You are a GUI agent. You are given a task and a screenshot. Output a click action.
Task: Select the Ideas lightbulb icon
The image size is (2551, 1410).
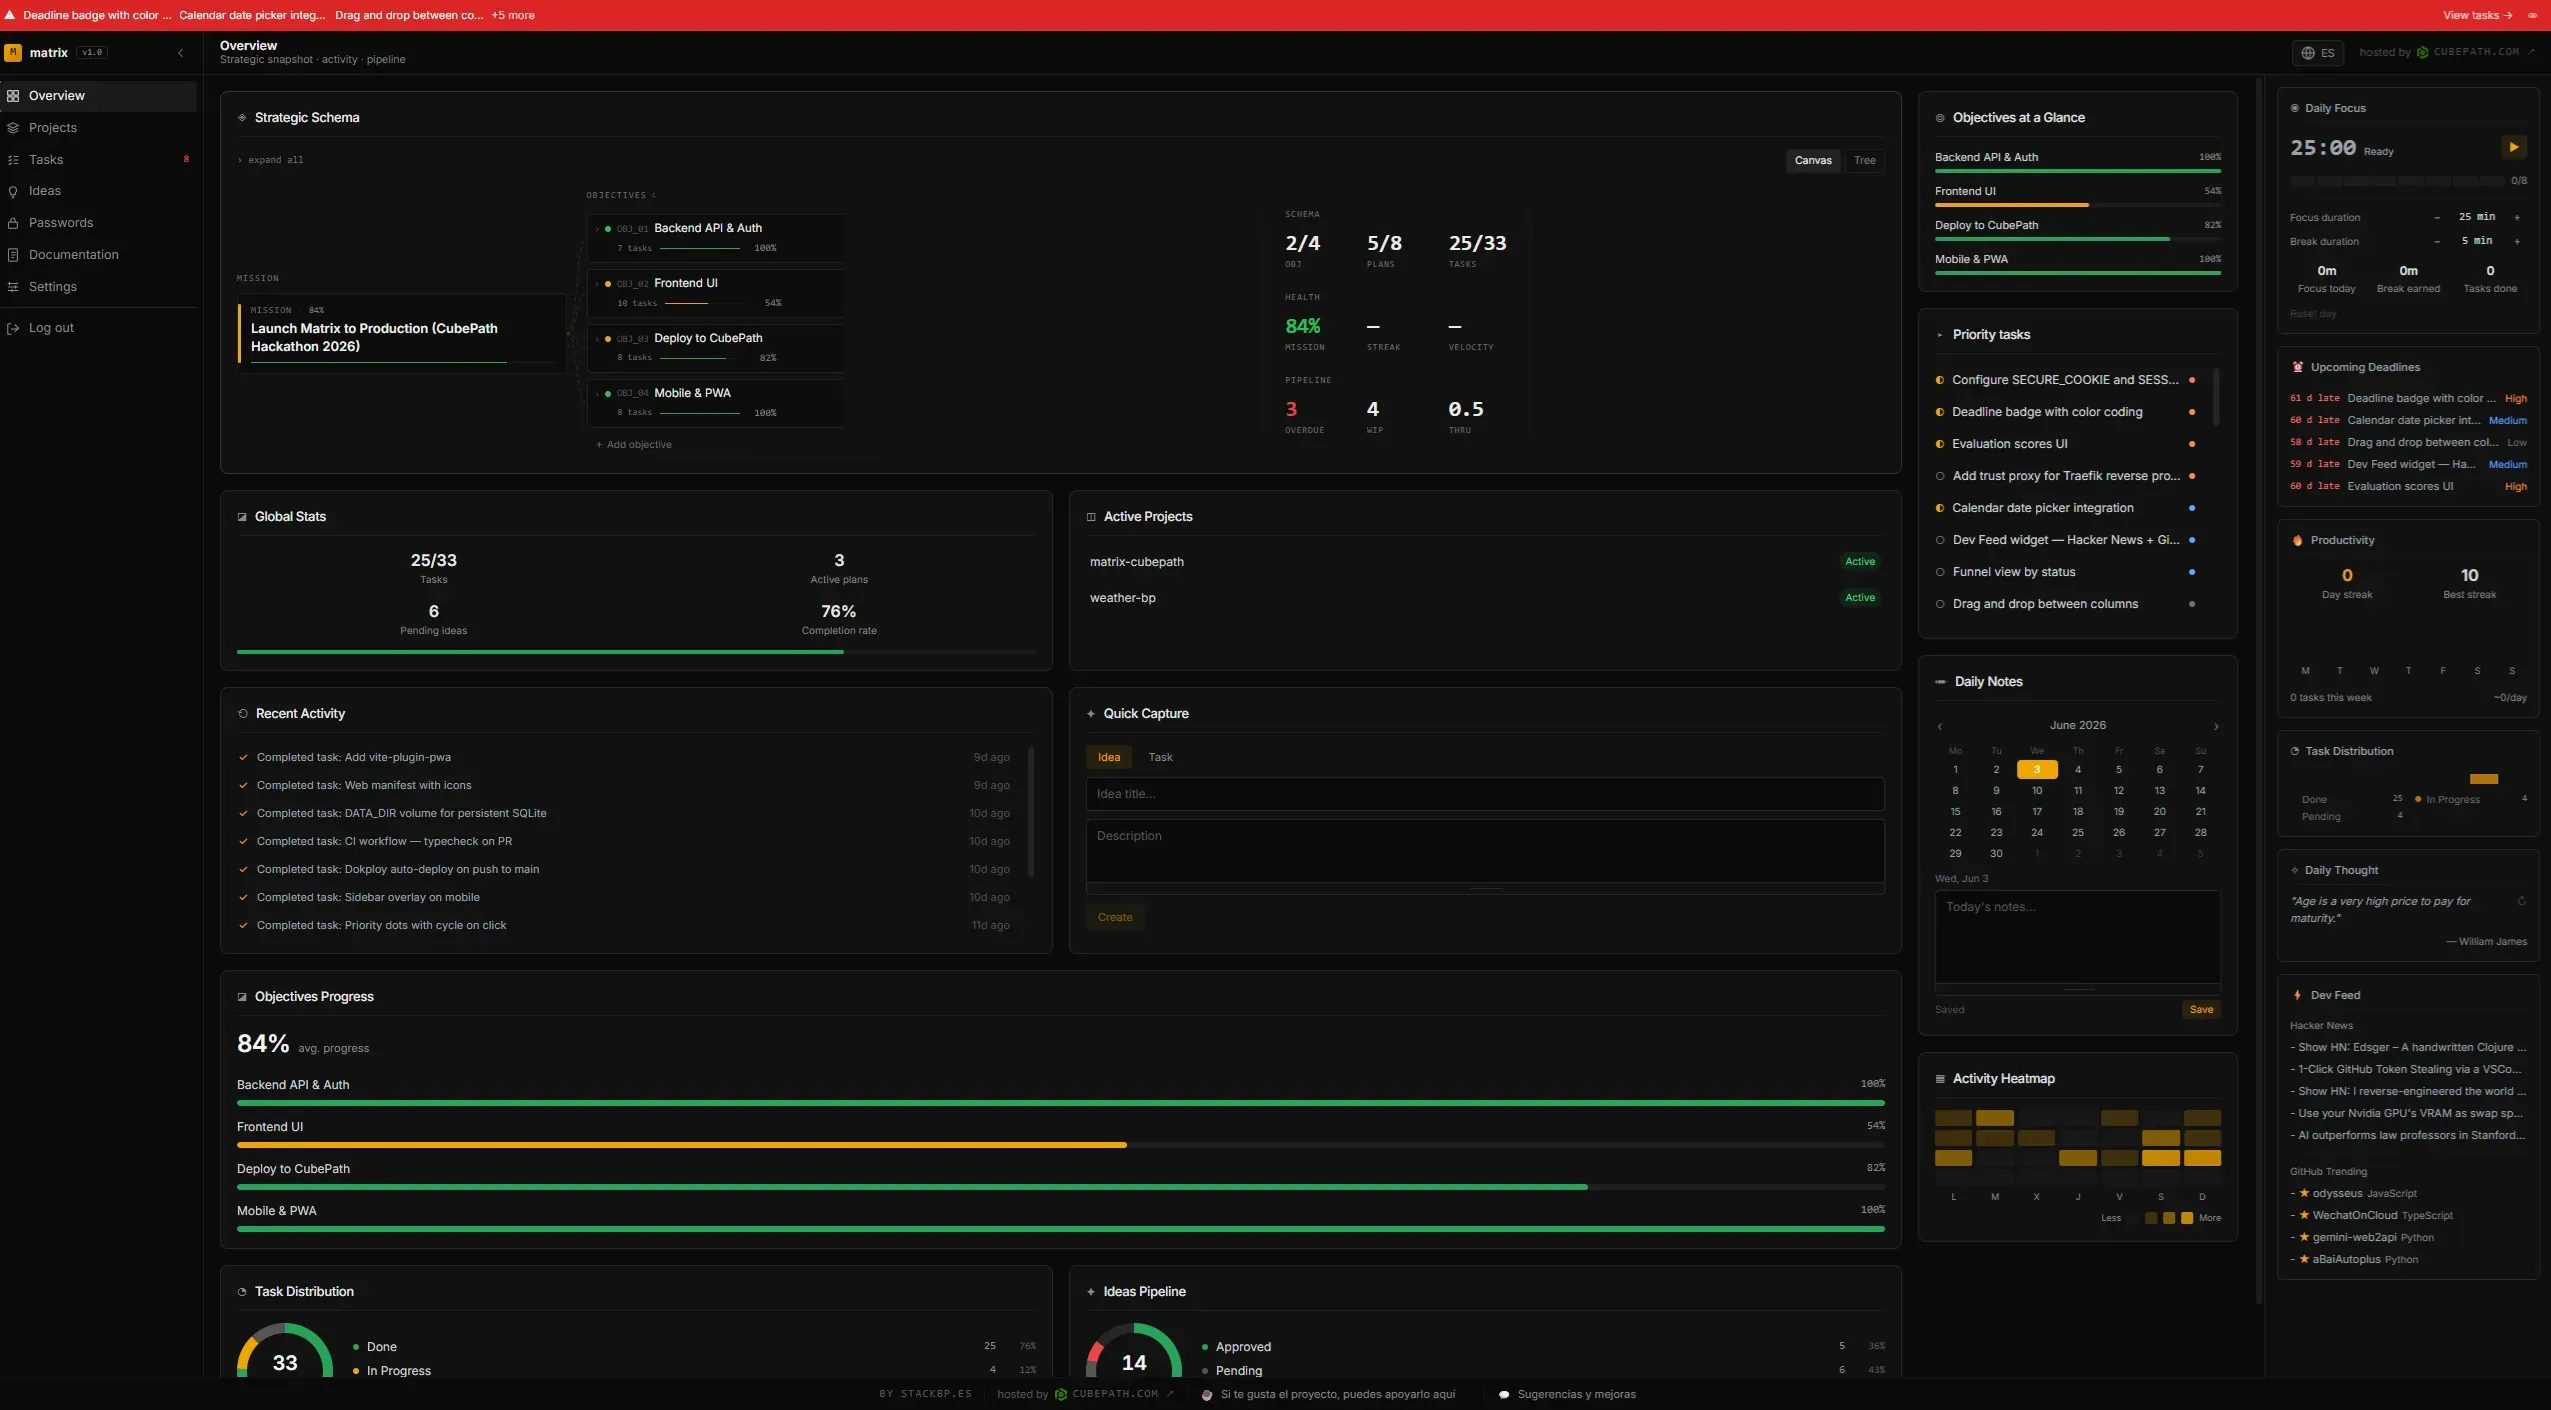pyautogui.click(x=13, y=191)
